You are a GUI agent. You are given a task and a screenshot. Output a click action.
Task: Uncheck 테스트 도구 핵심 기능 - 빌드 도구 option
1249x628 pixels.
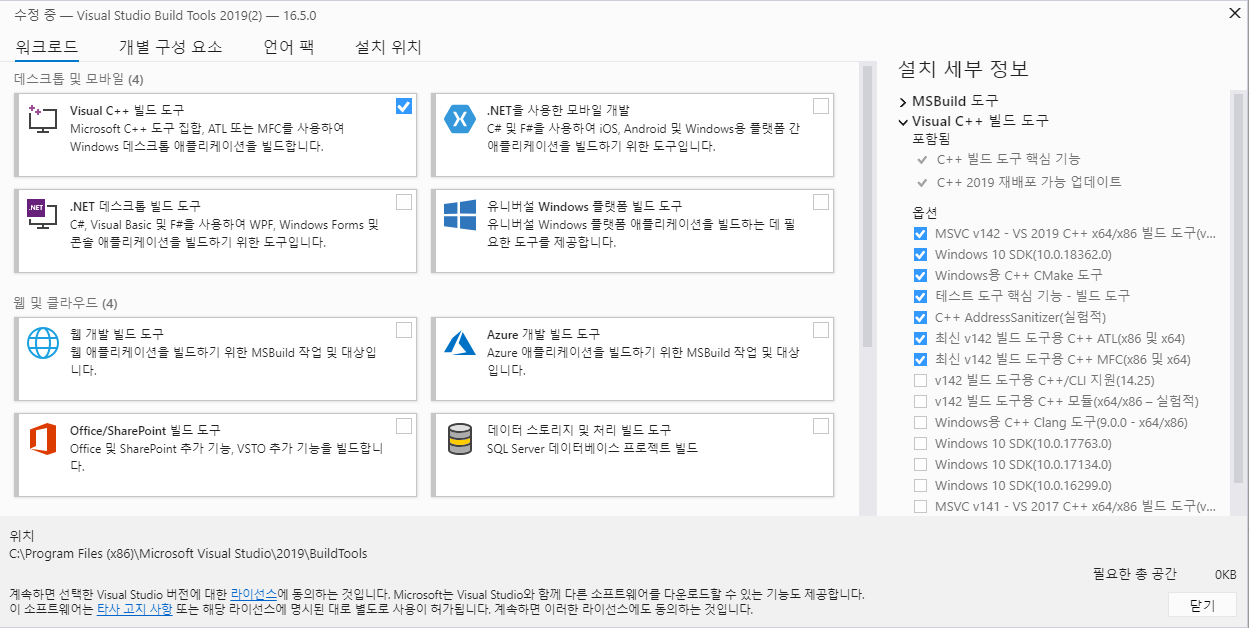[920, 296]
